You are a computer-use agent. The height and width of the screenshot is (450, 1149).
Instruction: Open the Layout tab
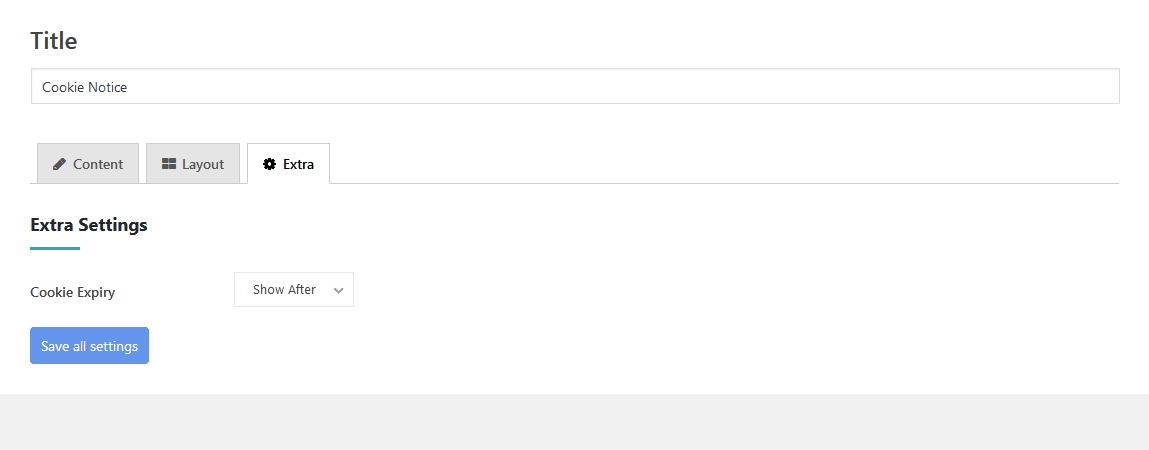(193, 163)
